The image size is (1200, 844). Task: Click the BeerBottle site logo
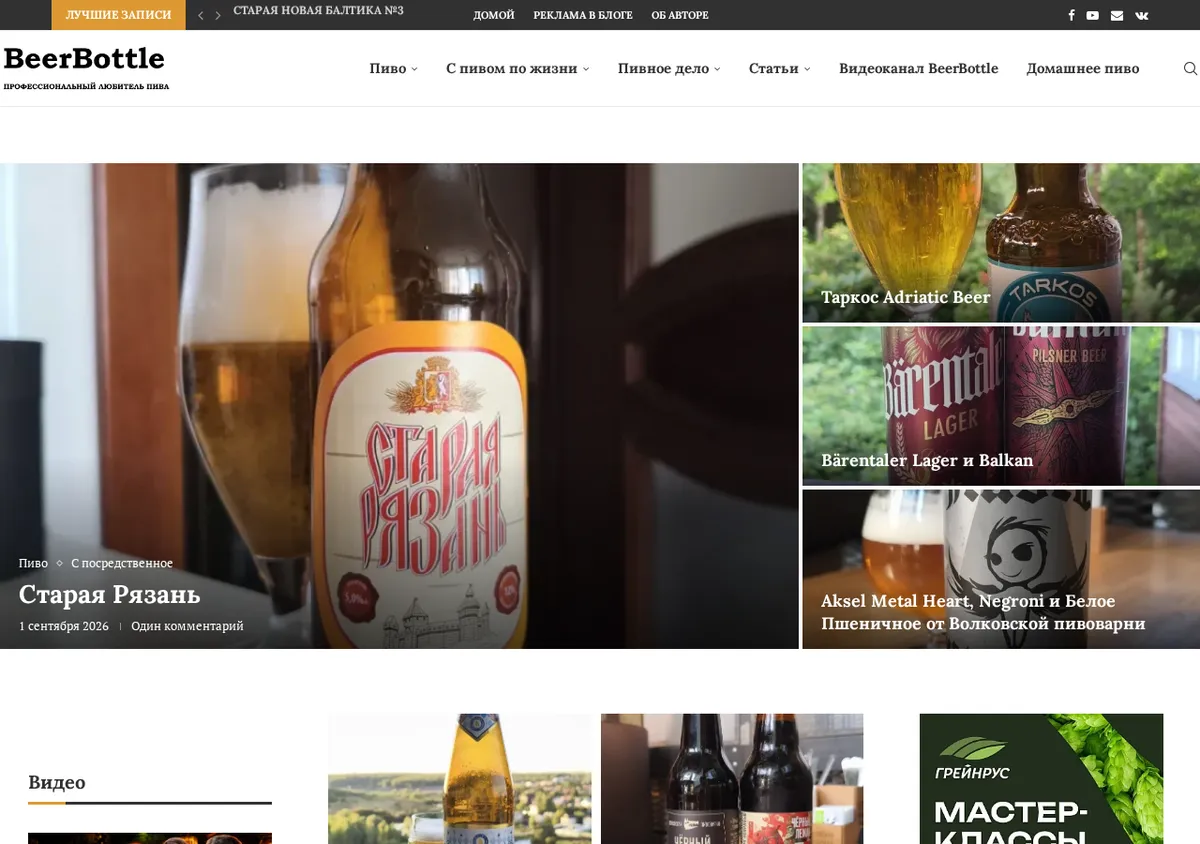point(84,58)
